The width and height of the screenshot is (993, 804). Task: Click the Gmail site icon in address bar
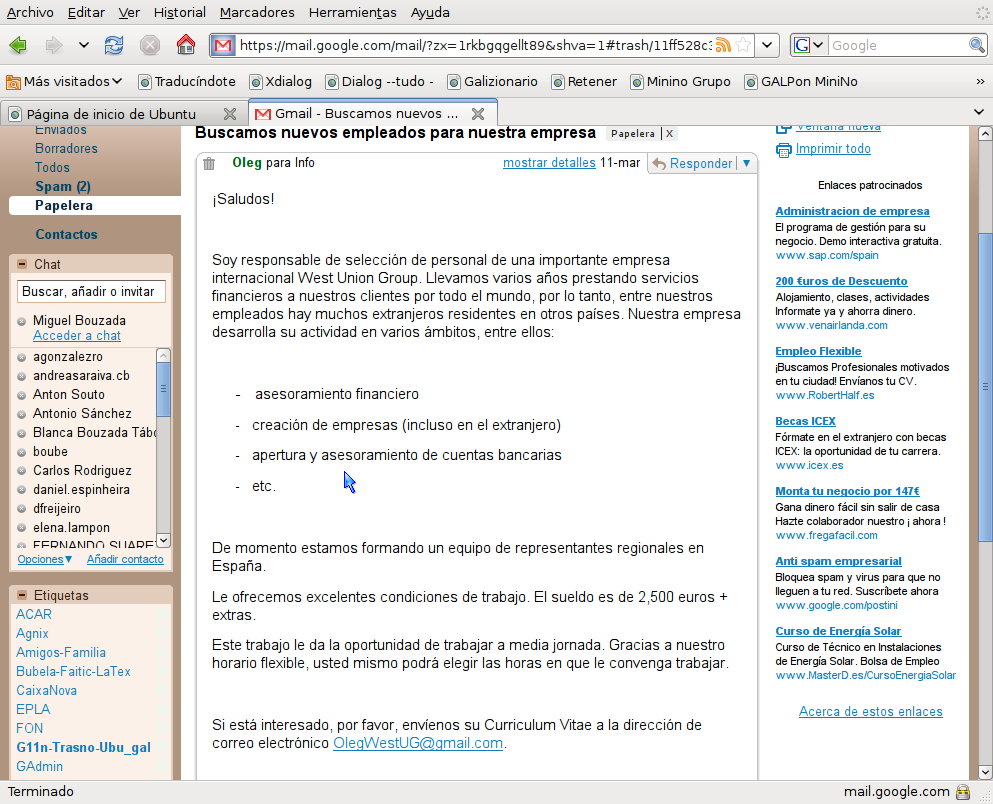point(223,45)
